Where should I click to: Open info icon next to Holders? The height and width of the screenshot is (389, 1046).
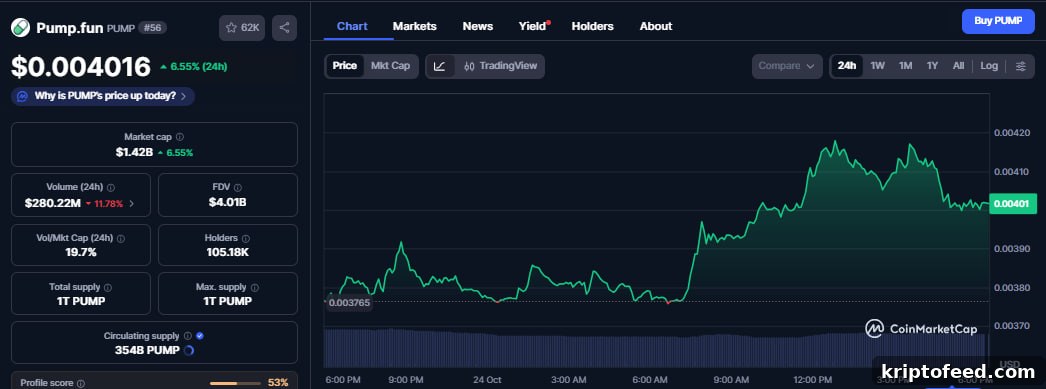tap(245, 238)
